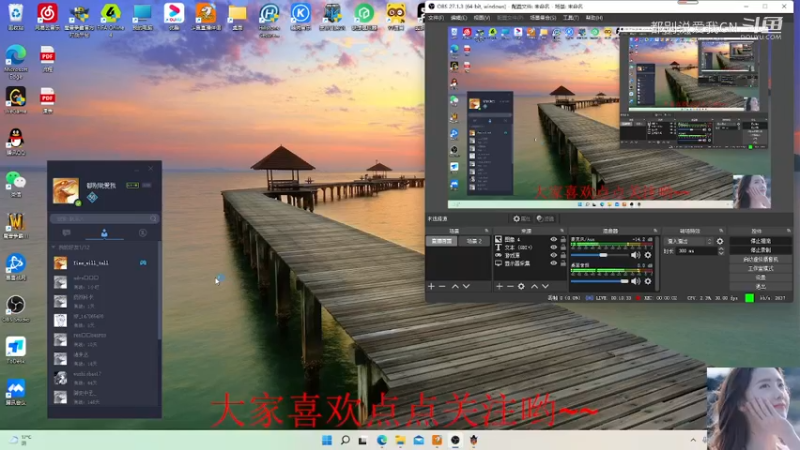Open FIFA Online 4 desktop shortcut
The height and width of the screenshot is (450, 800).
[110, 17]
